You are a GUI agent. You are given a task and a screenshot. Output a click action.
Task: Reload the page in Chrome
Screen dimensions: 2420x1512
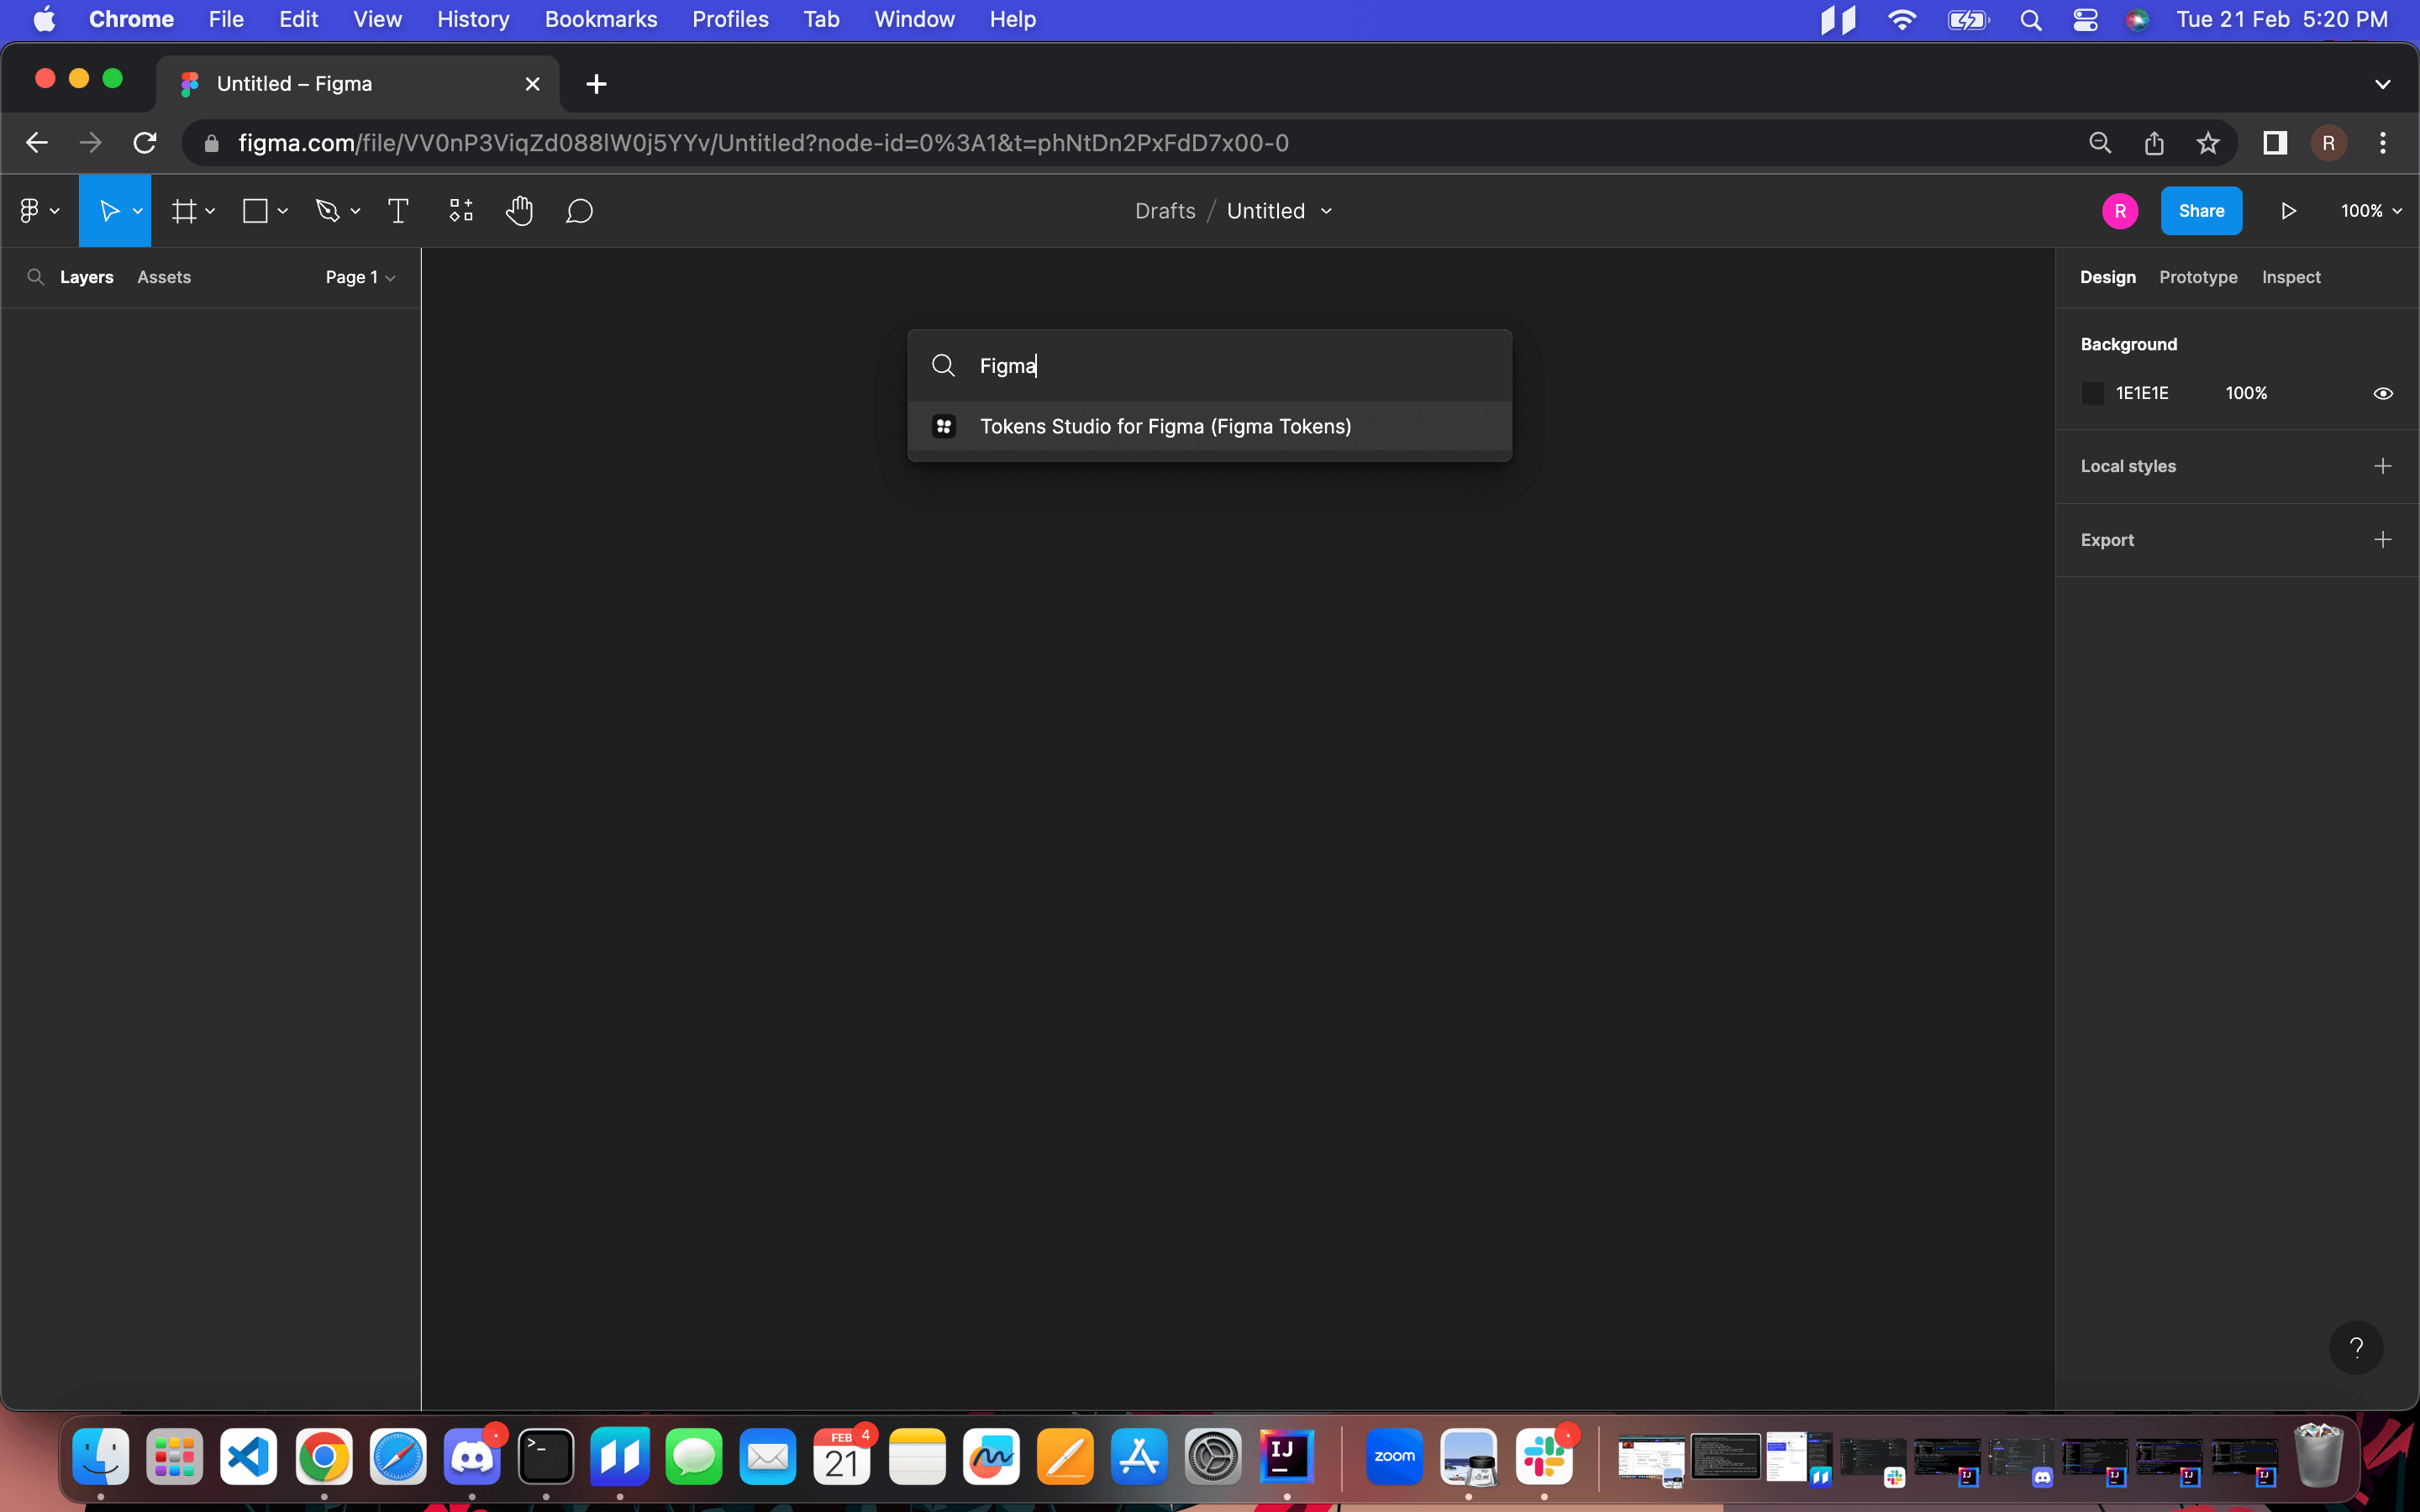(145, 143)
